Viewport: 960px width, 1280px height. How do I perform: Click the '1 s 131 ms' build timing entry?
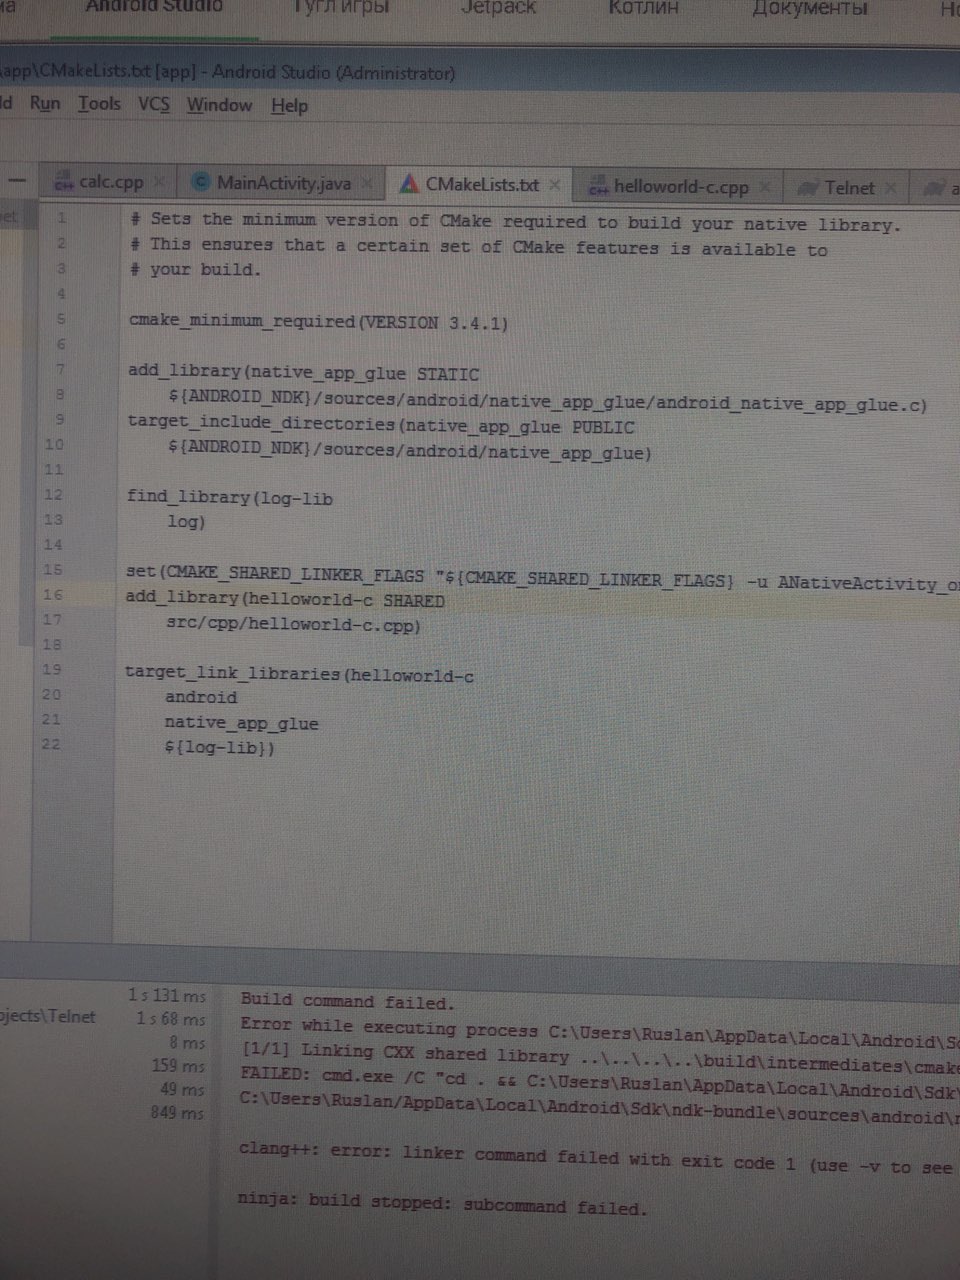[166, 996]
